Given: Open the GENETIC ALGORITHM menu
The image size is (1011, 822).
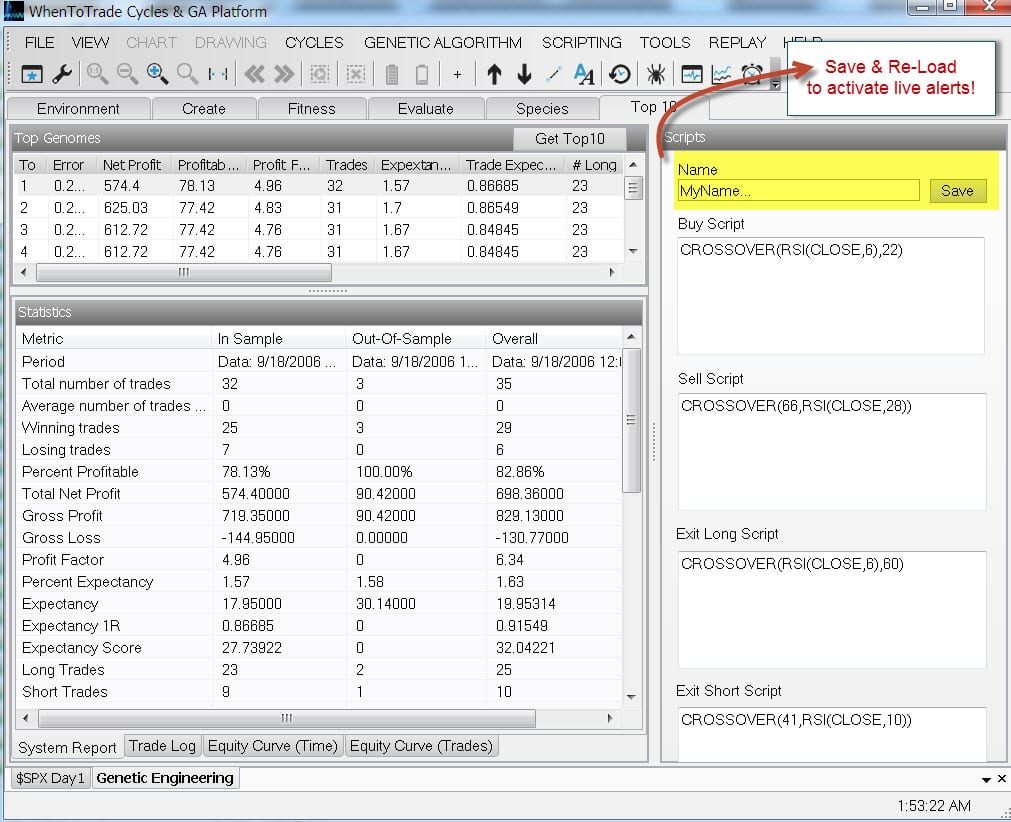Looking at the screenshot, I should [x=443, y=43].
